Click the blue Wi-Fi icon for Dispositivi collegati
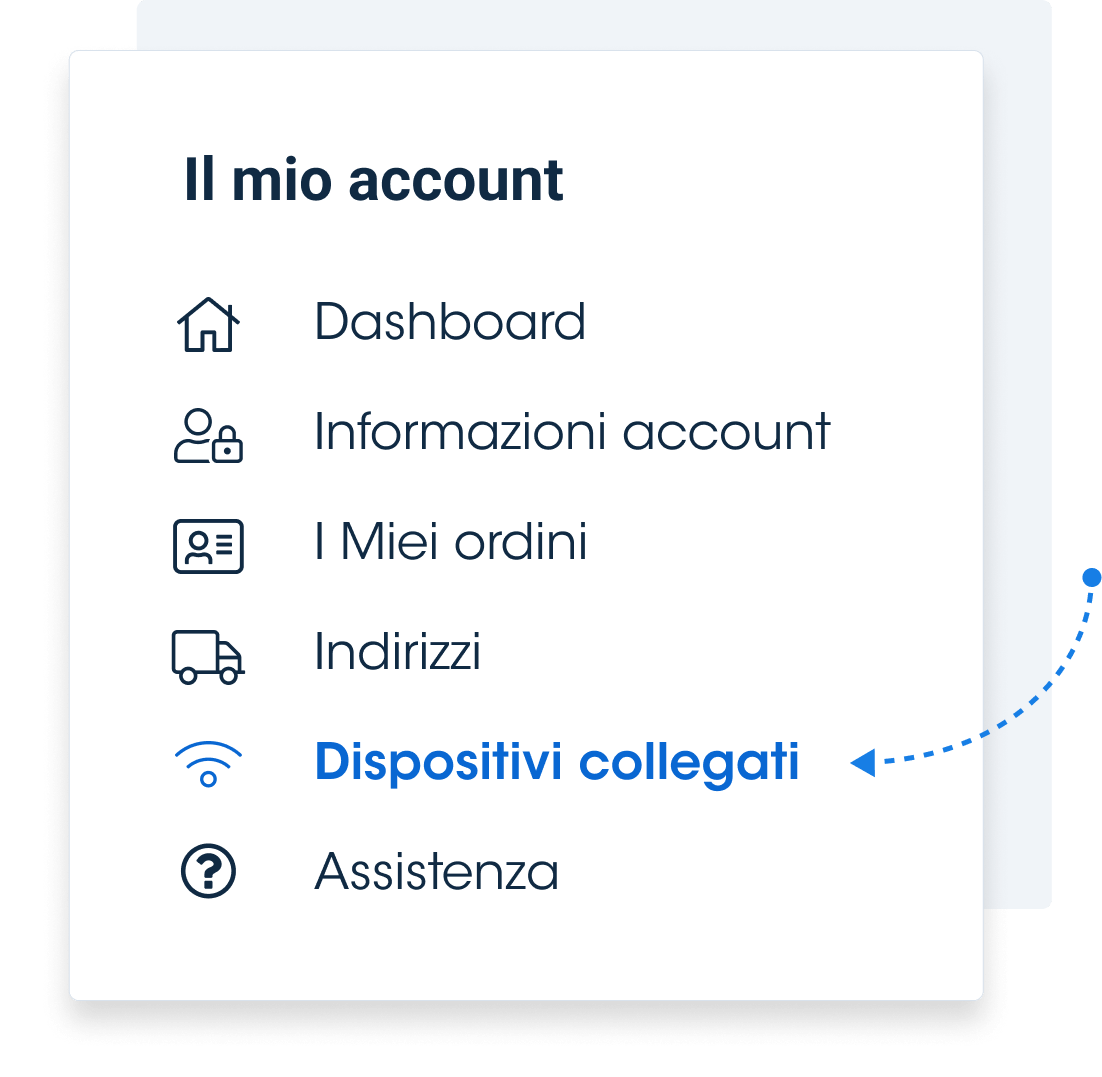 pos(208,763)
